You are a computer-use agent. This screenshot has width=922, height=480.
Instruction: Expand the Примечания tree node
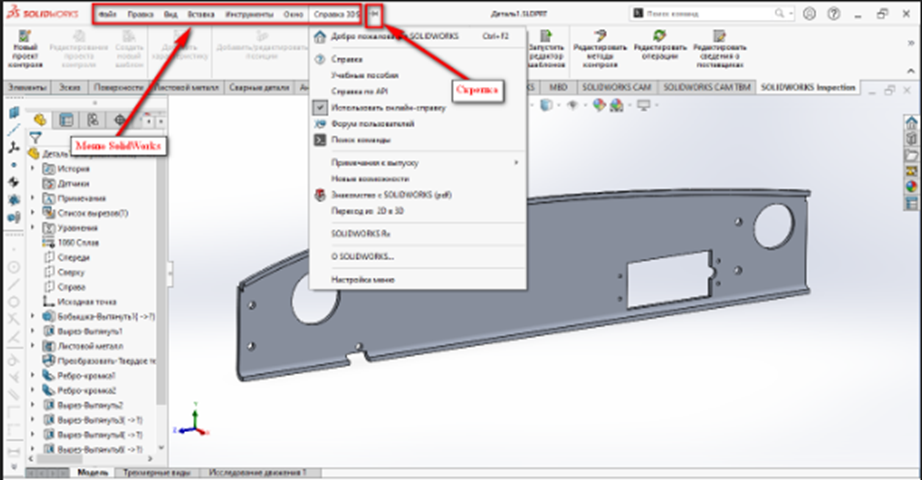point(33,198)
